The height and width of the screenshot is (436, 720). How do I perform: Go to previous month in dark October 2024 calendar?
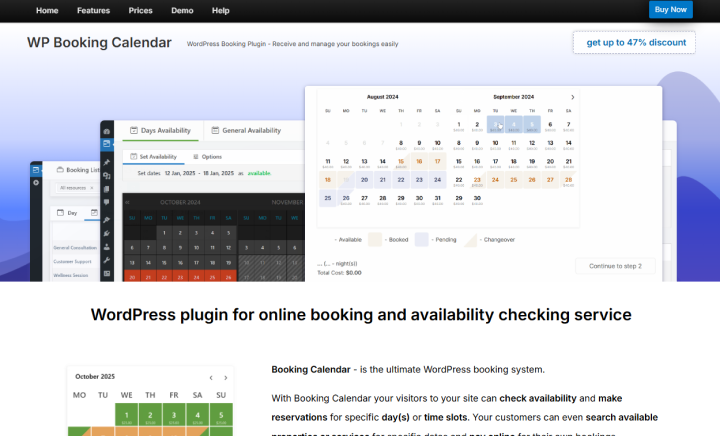click(x=128, y=202)
